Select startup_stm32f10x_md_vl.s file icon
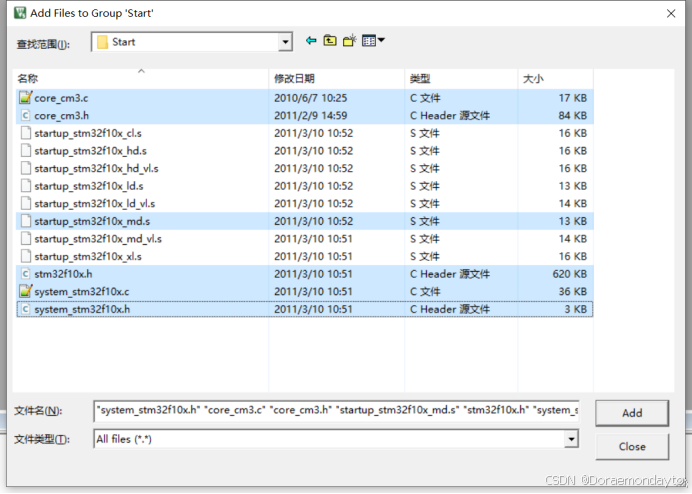 tap(26, 238)
